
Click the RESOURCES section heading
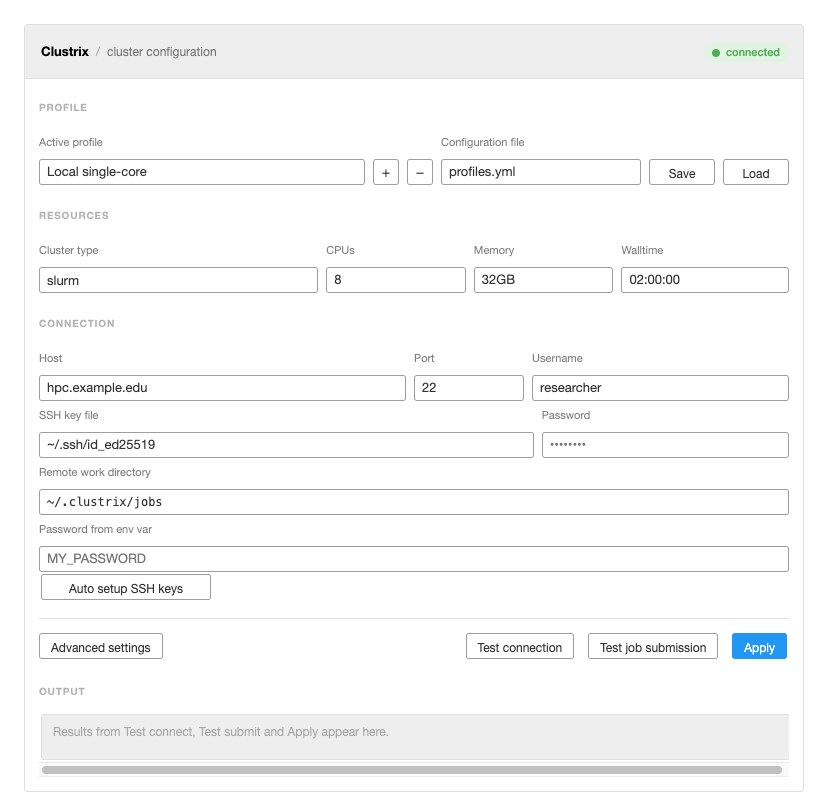74,215
